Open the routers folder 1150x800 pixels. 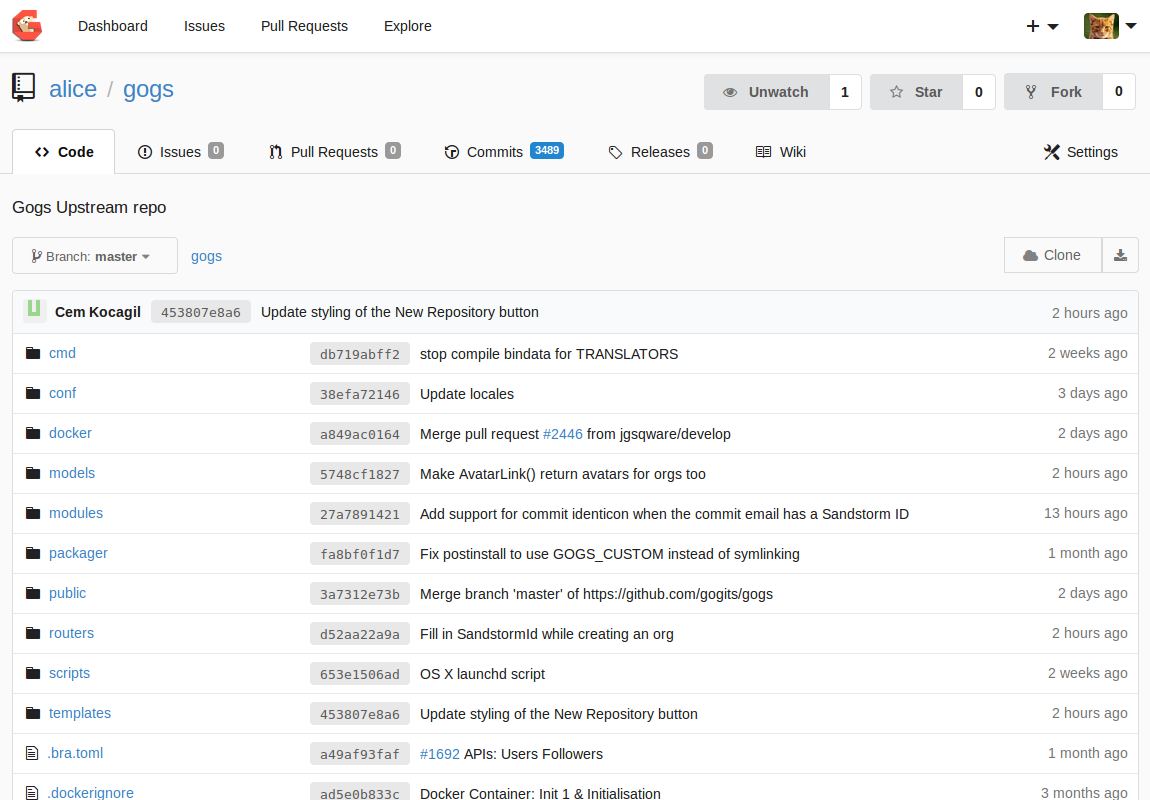point(71,633)
